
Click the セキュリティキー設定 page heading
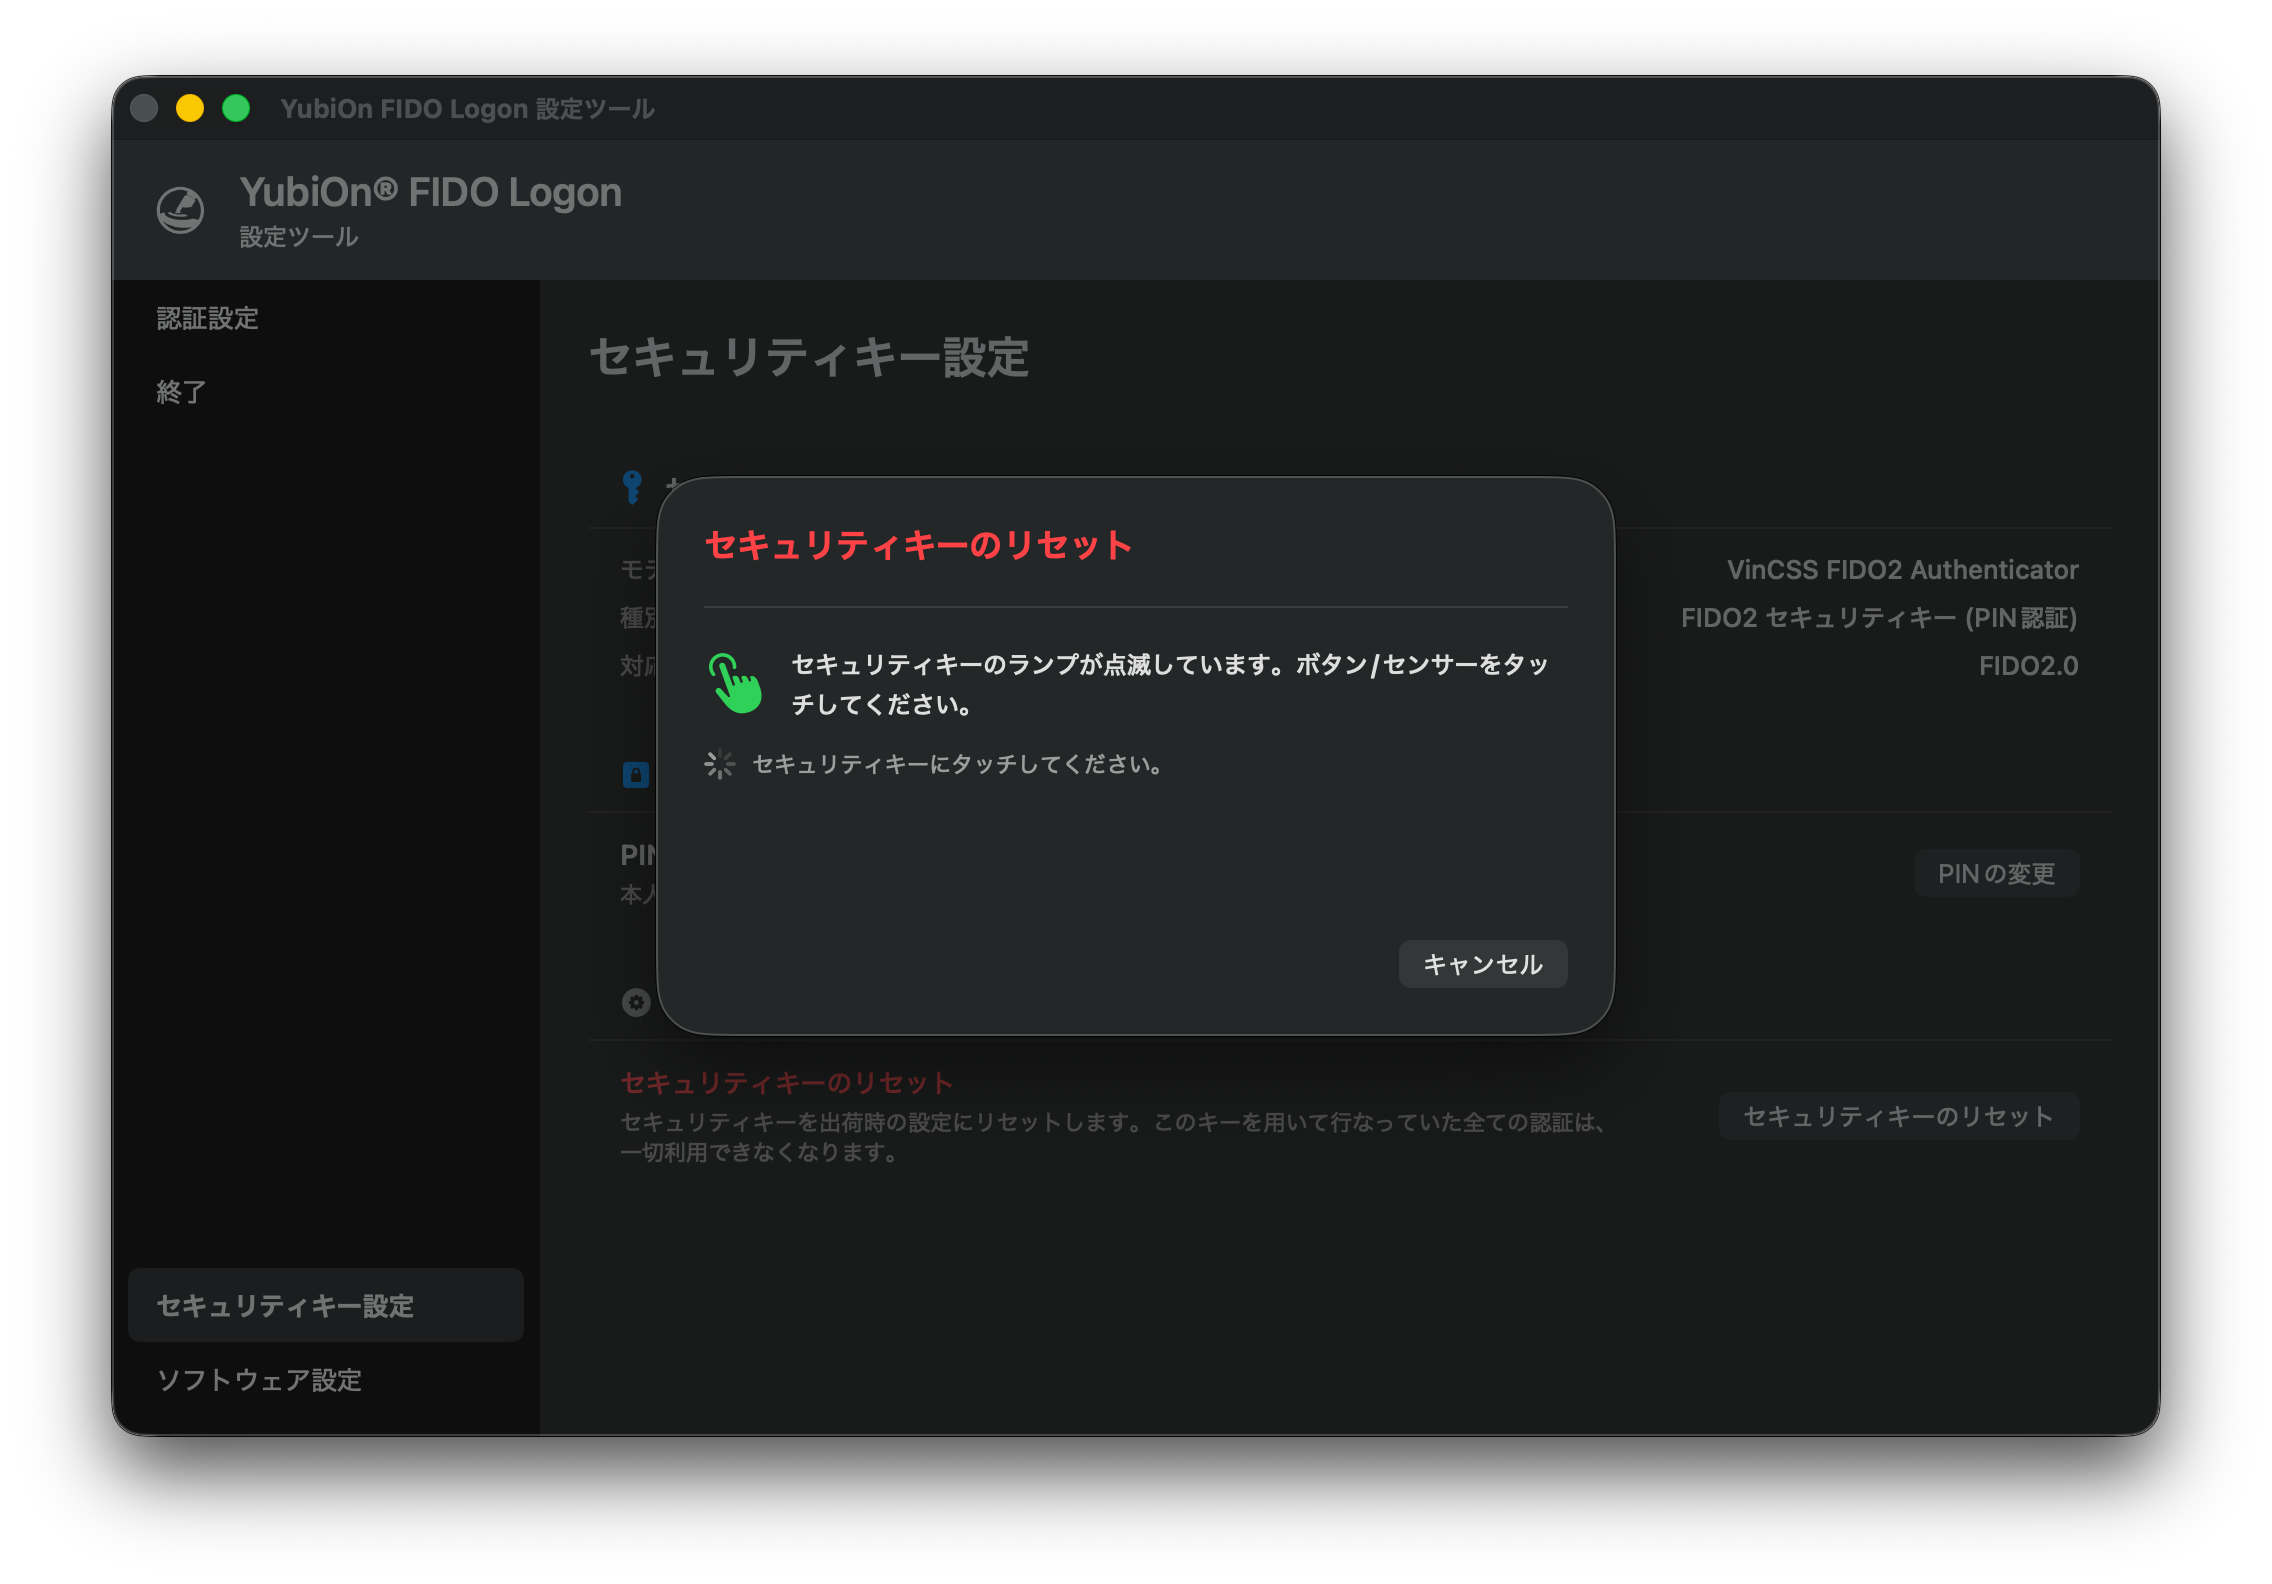[x=809, y=357]
